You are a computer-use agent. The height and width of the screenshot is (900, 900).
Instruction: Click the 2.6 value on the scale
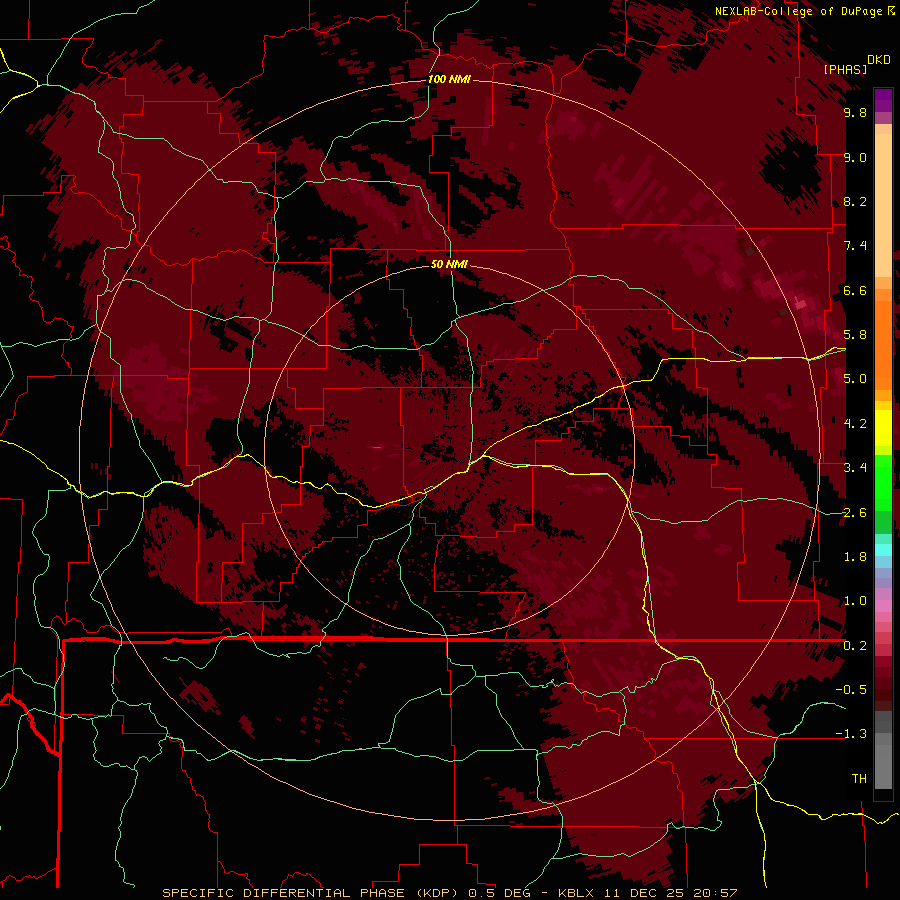pyautogui.click(x=855, y=512)
